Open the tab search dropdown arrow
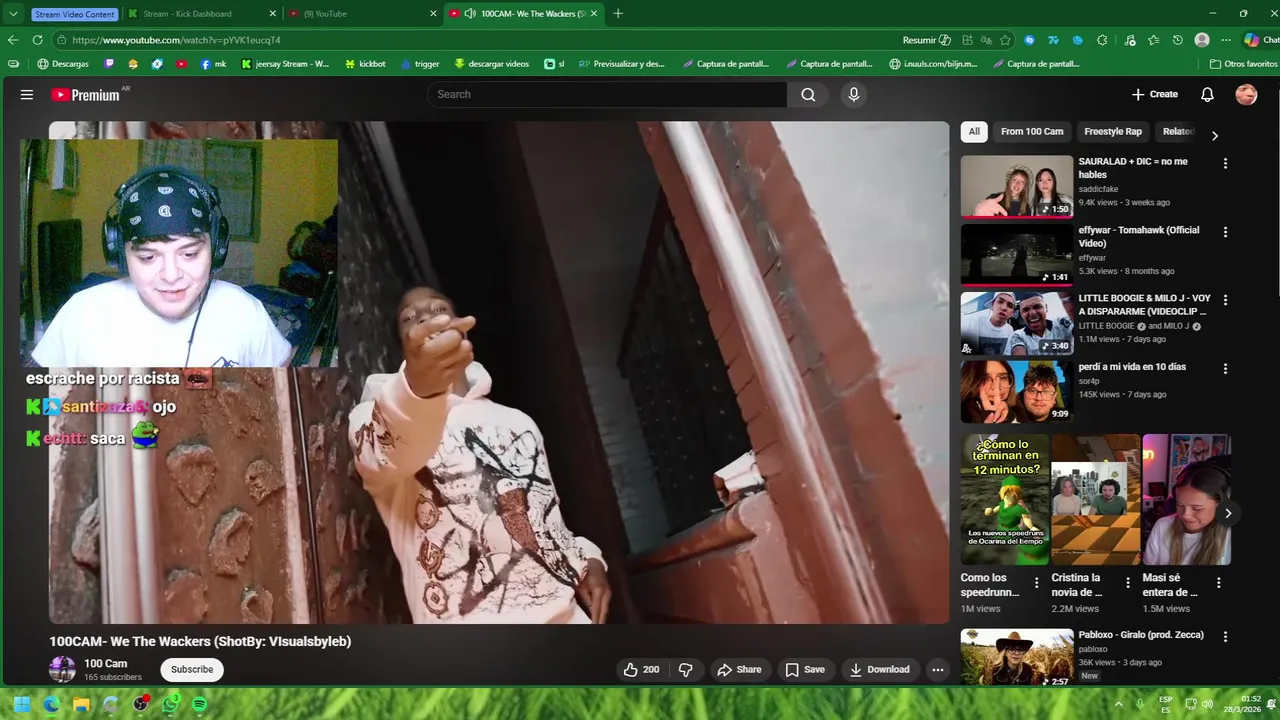The width and height of the screenshot is (1280, 720). tap(13, 14)
